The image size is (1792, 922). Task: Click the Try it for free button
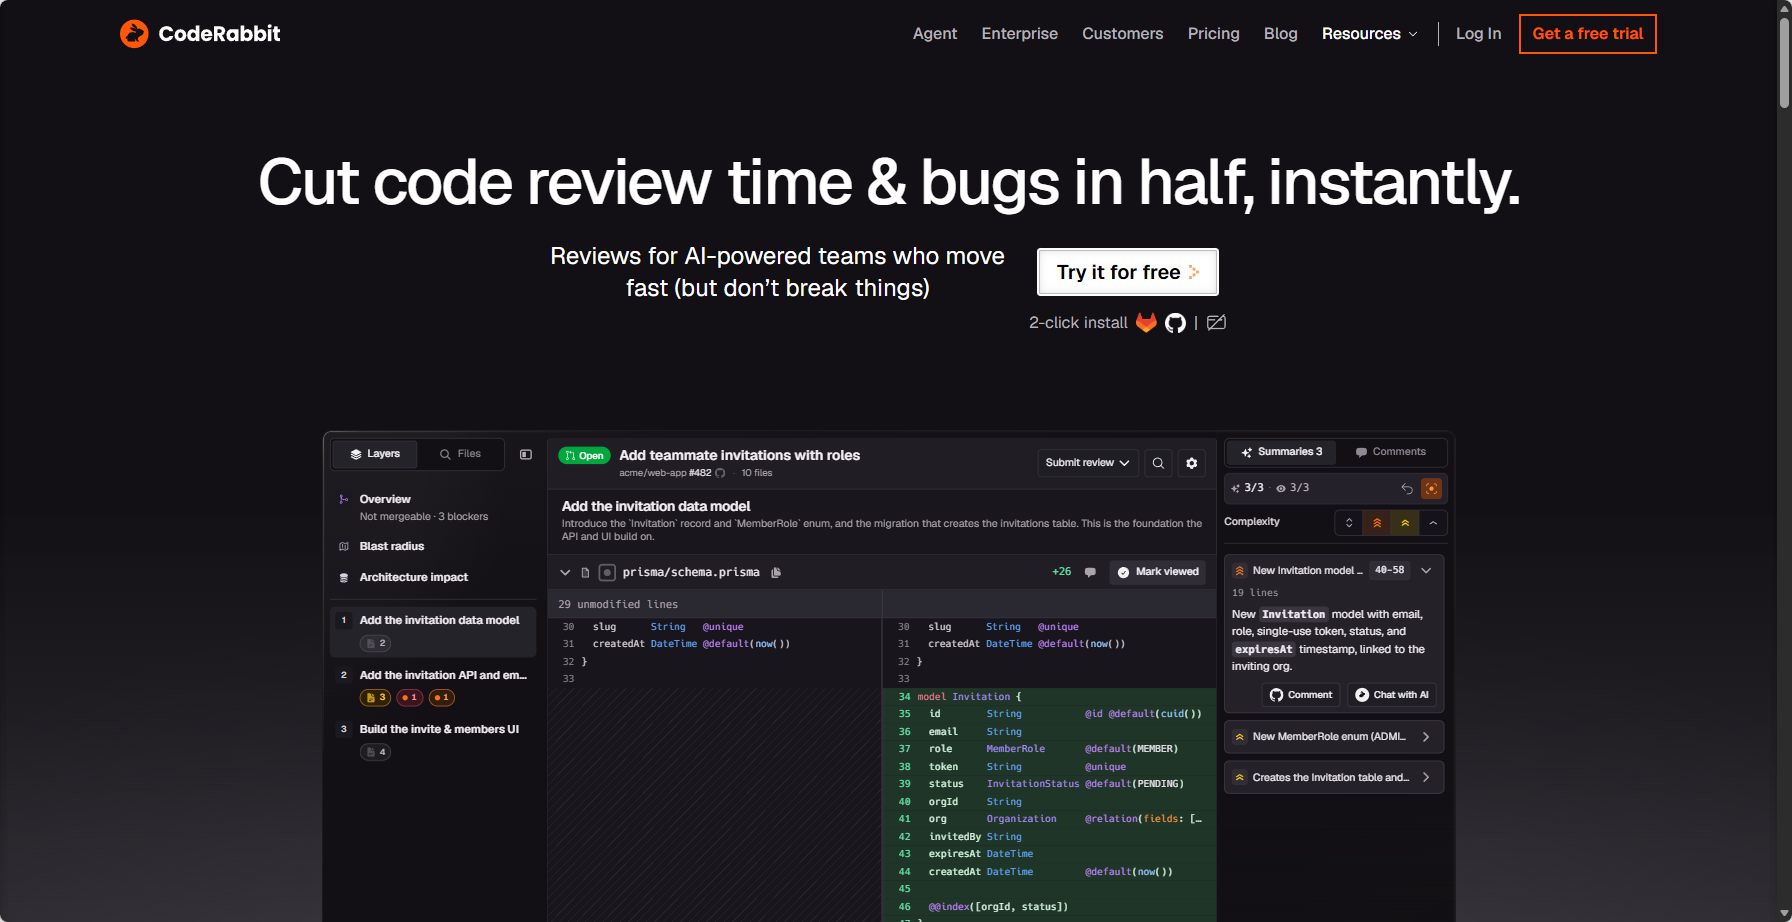(x=1128, y=272)
